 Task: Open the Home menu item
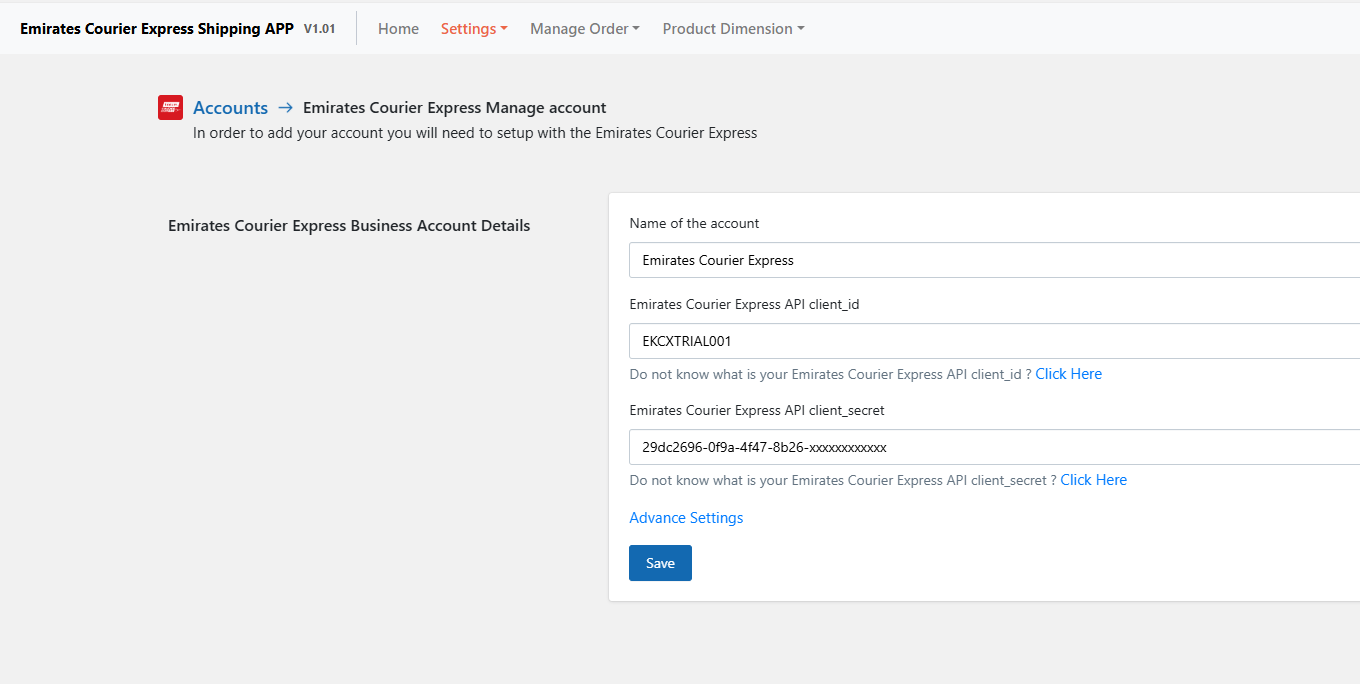click(398, 29)
